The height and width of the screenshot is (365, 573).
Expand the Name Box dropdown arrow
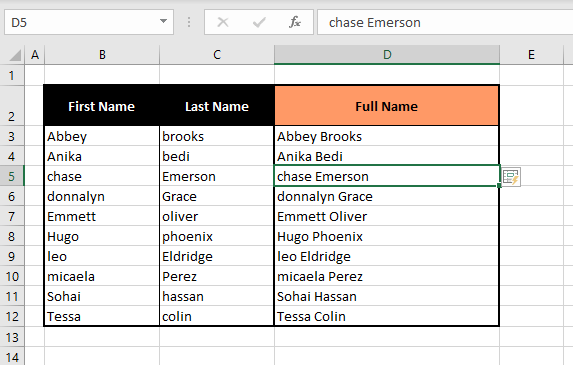(163, 22)
